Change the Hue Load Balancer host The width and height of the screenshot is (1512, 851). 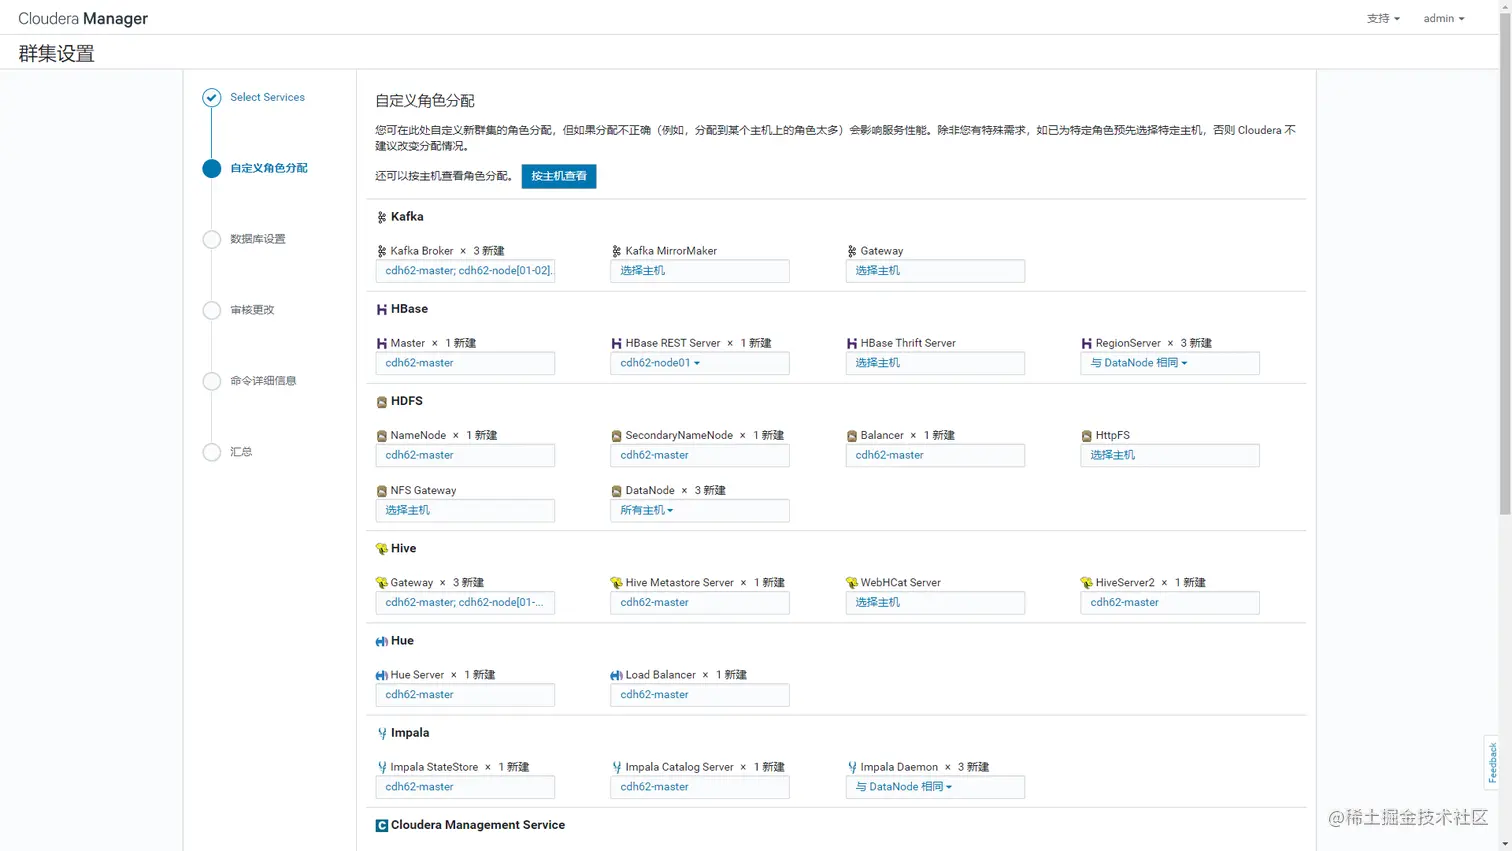click(699, 694)
